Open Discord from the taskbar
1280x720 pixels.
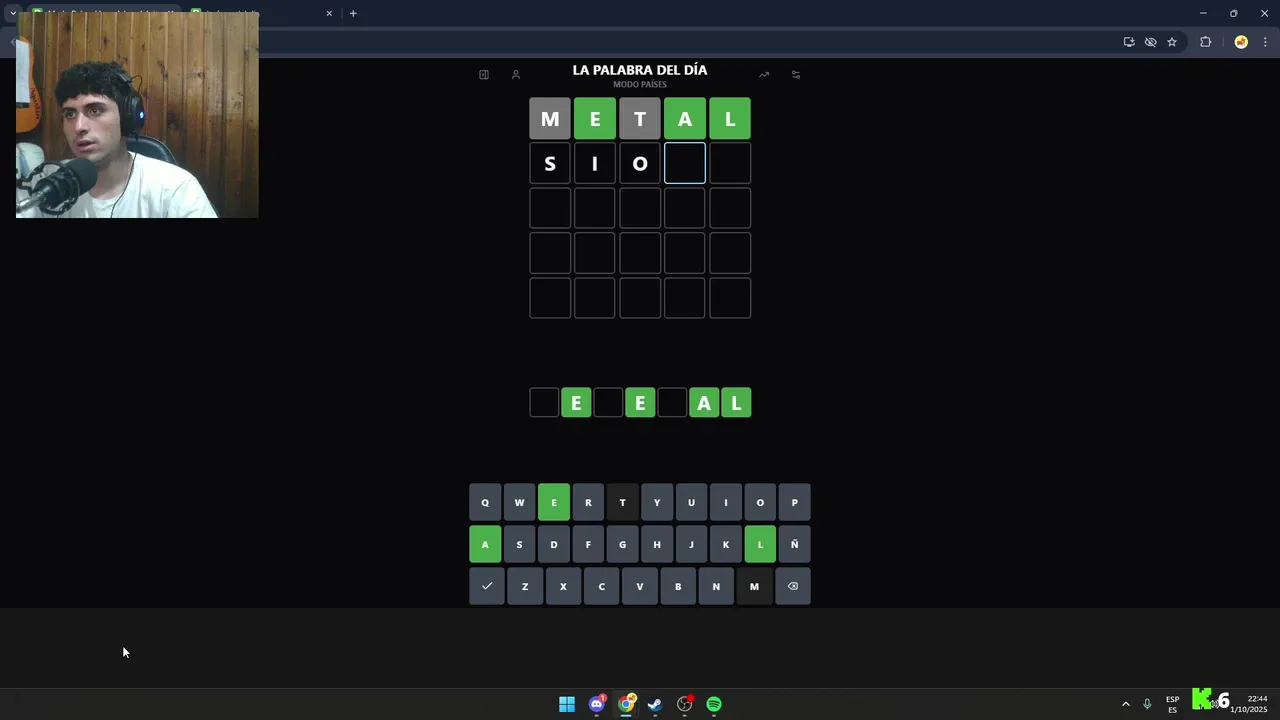(597, 704)
